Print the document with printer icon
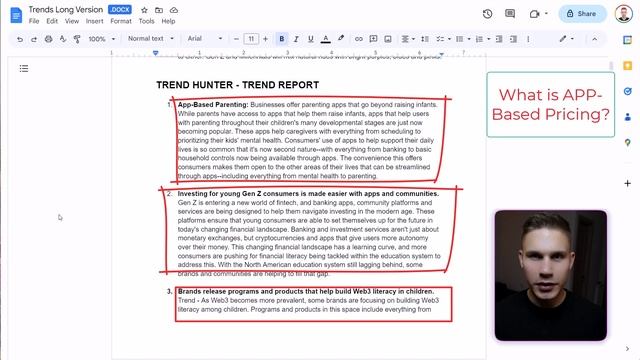 coord(49,39)
